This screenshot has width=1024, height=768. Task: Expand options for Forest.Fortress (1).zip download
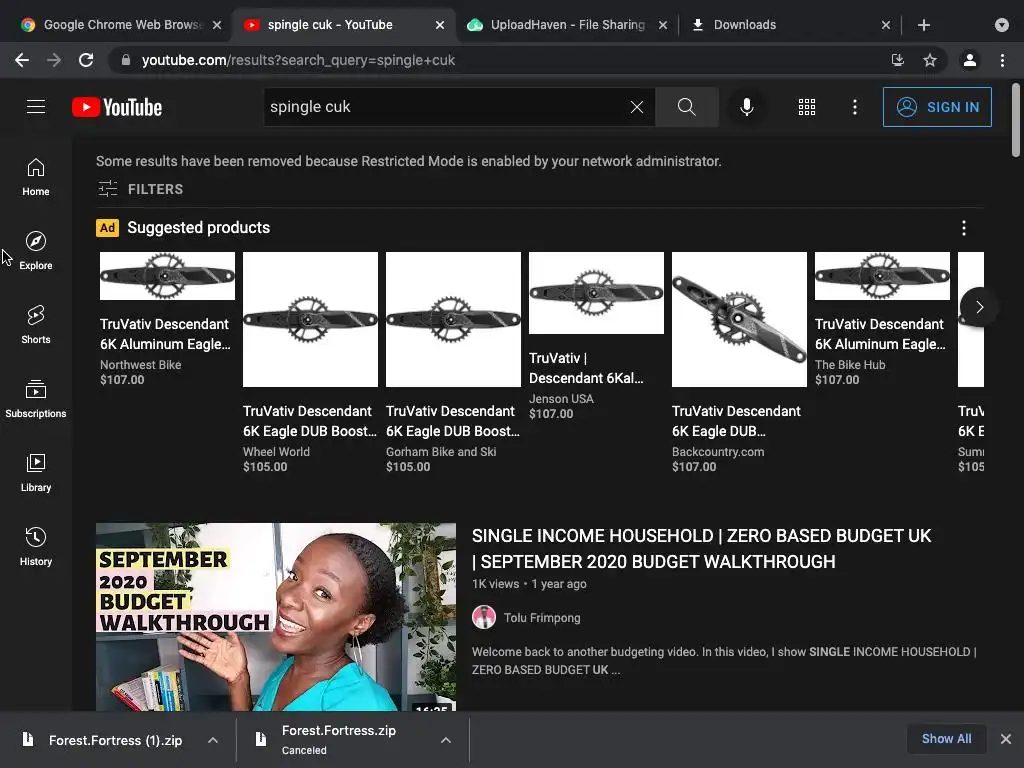(213, 740)
